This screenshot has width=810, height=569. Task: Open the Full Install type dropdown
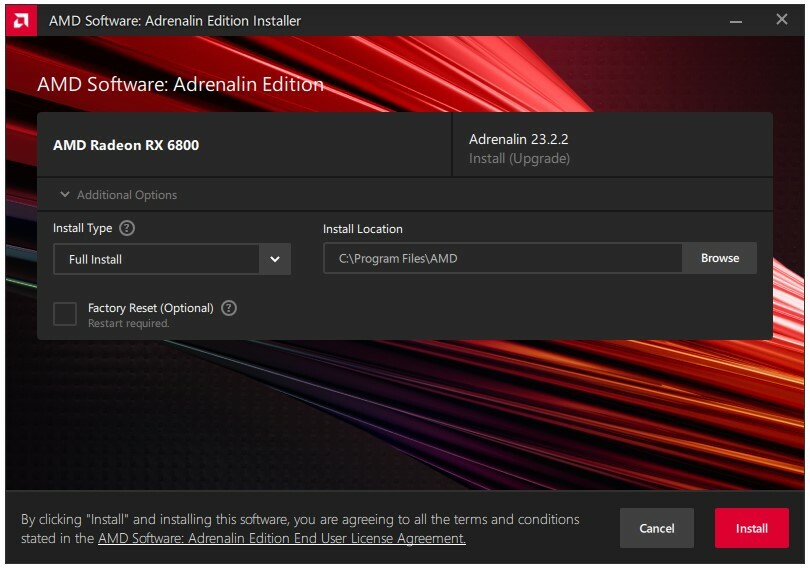tap(172, 259)
